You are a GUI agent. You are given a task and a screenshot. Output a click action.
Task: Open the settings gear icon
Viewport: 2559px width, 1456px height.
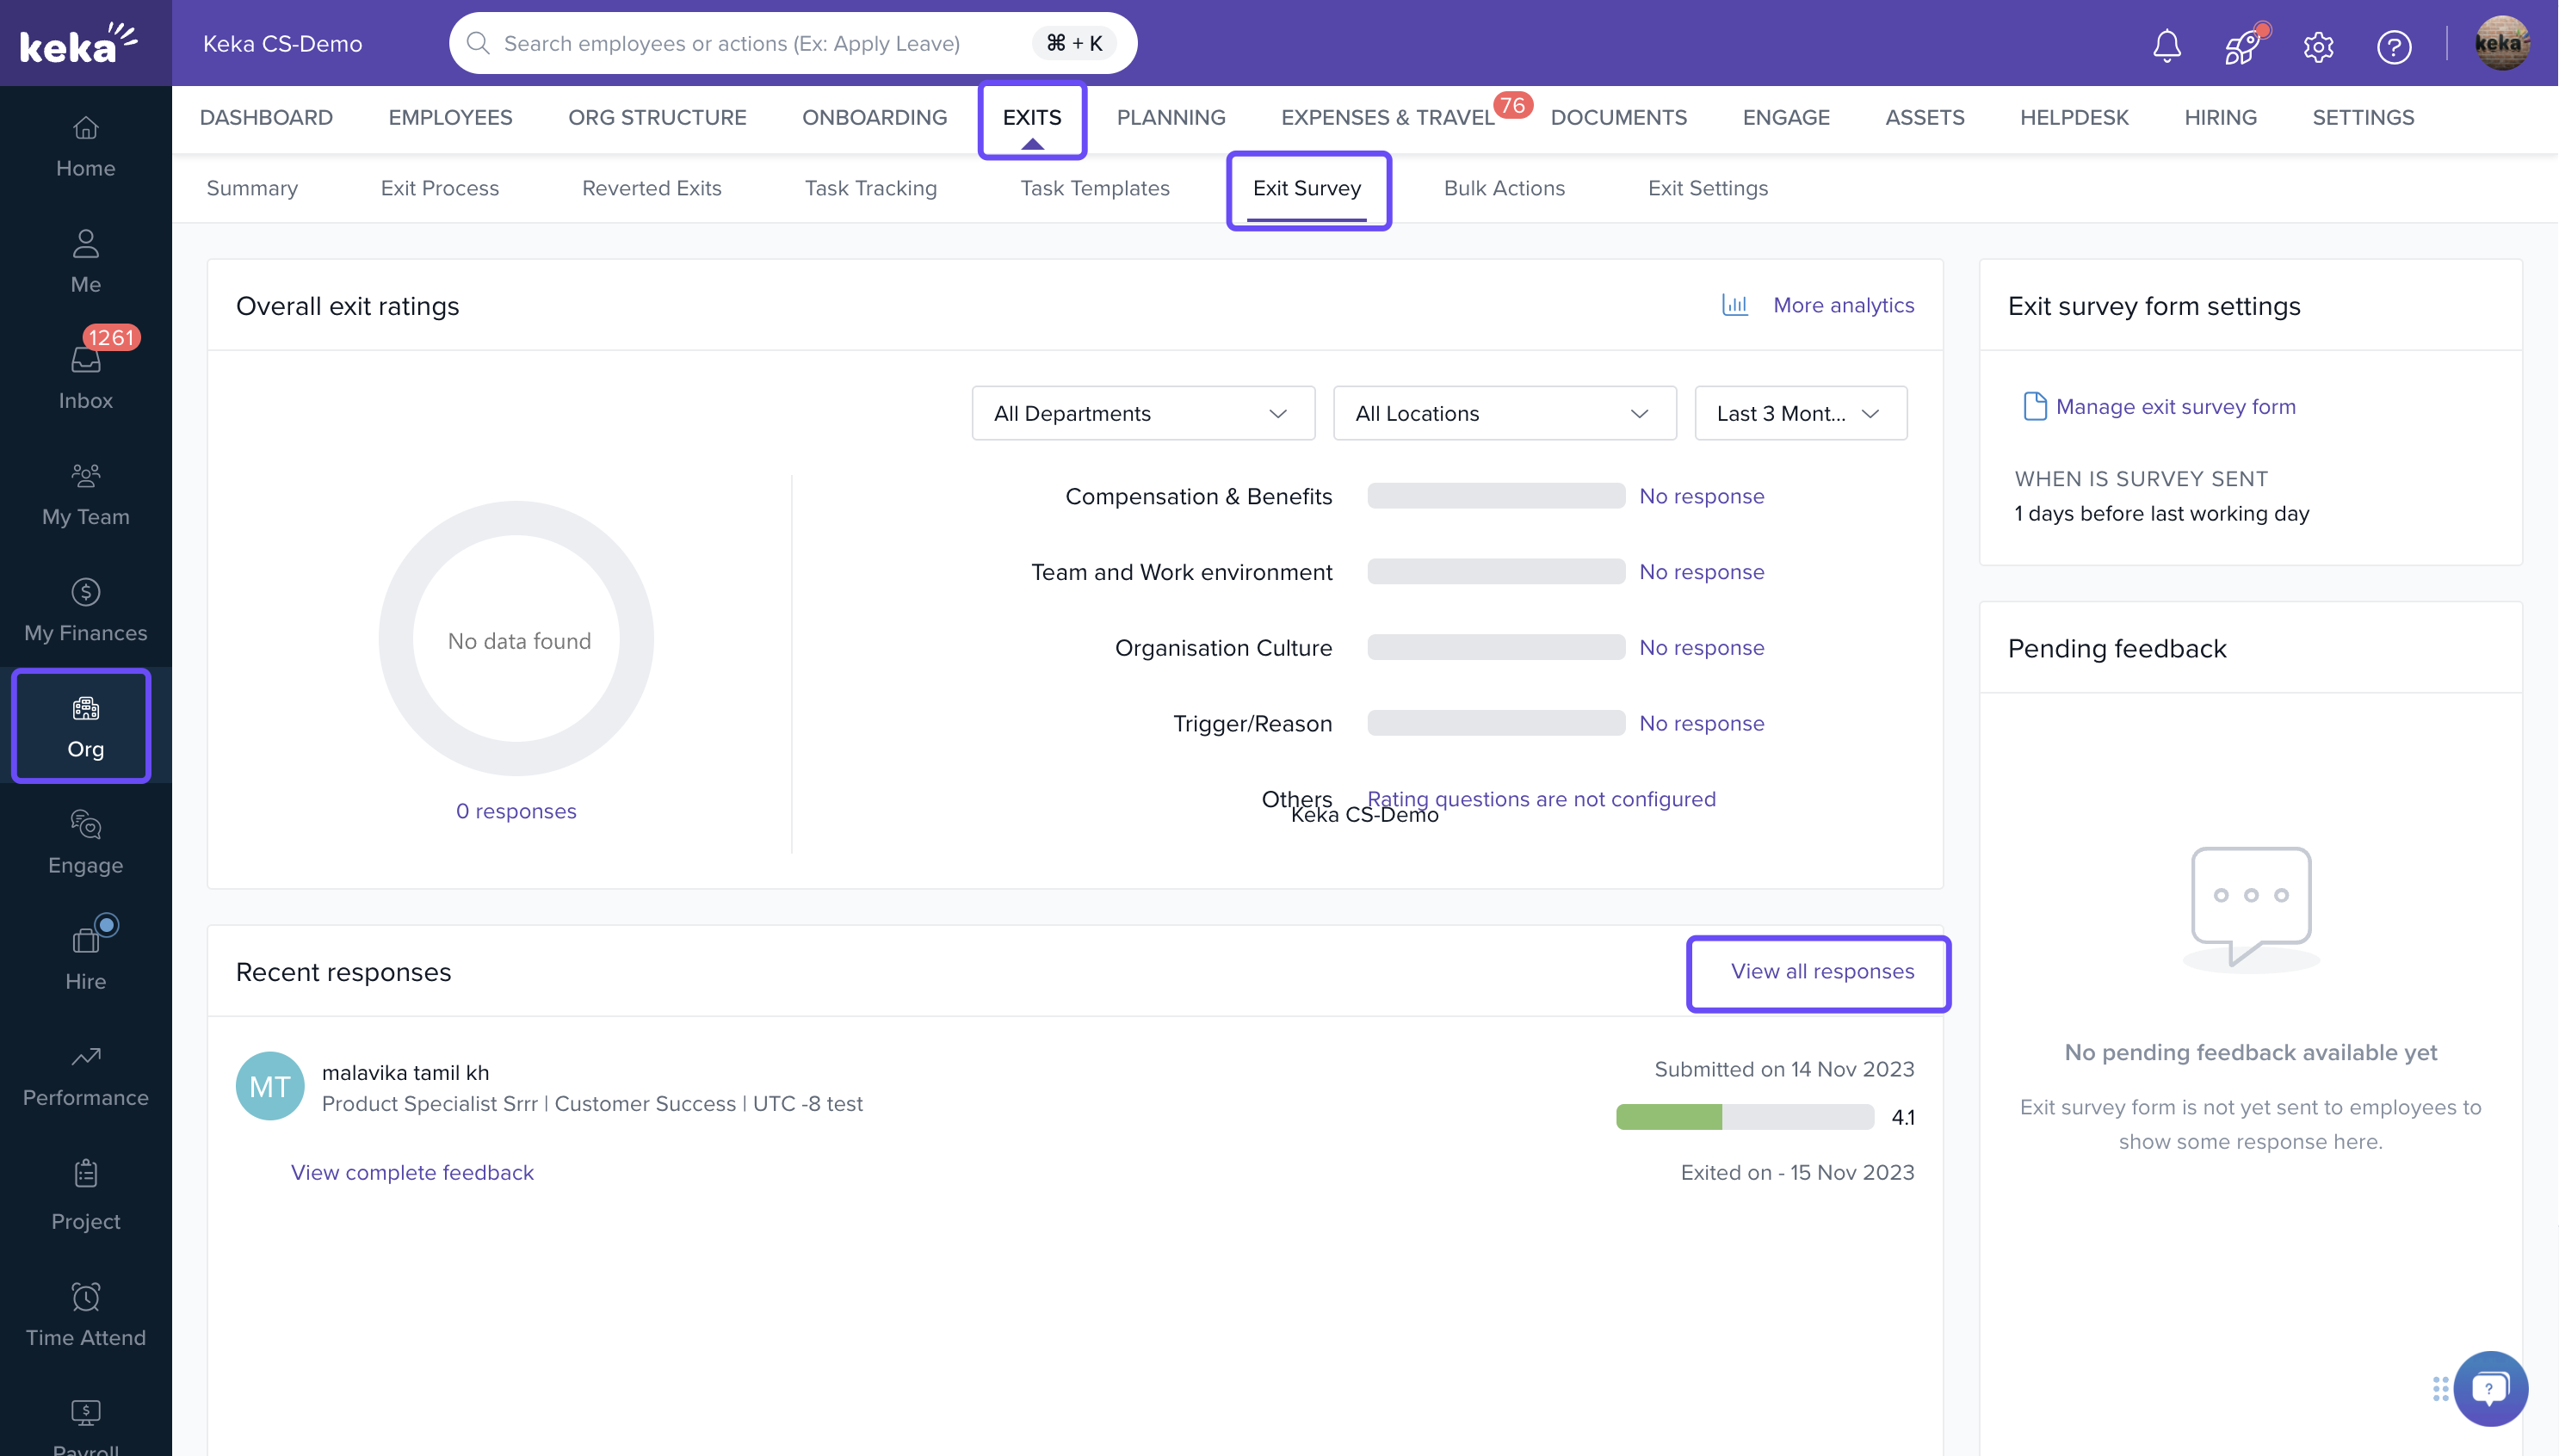coord(2318,46)
